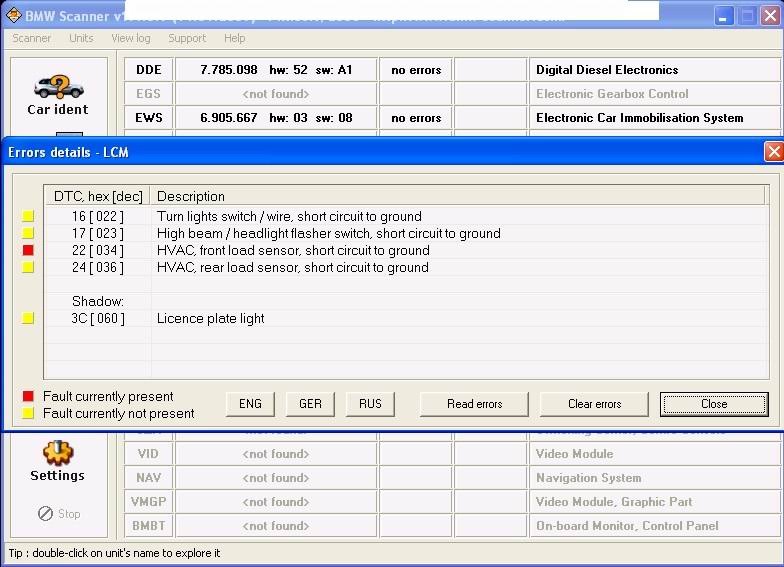Click the VMGP unit name cell
Viewport: 784px width, 567px height.
click(148, 502)
